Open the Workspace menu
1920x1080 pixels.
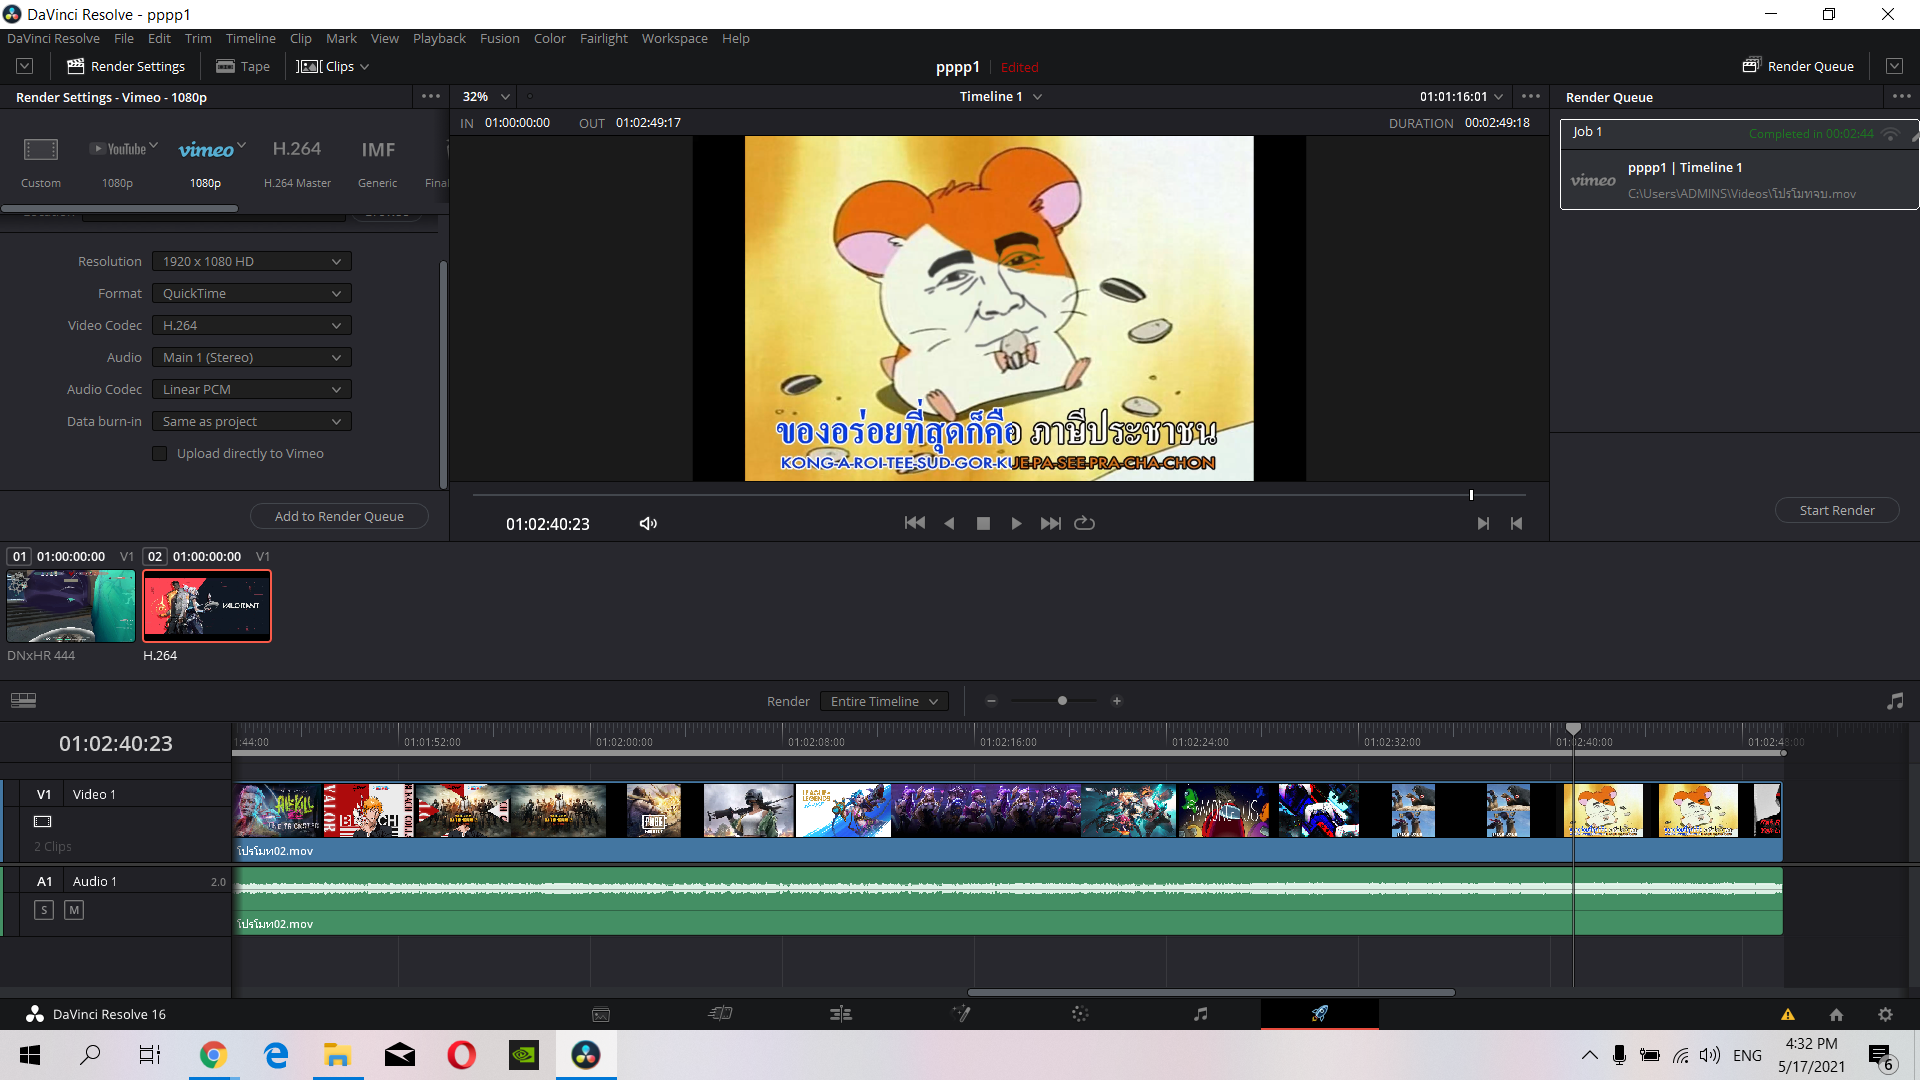pyautogui.click(x=674, y=38)
